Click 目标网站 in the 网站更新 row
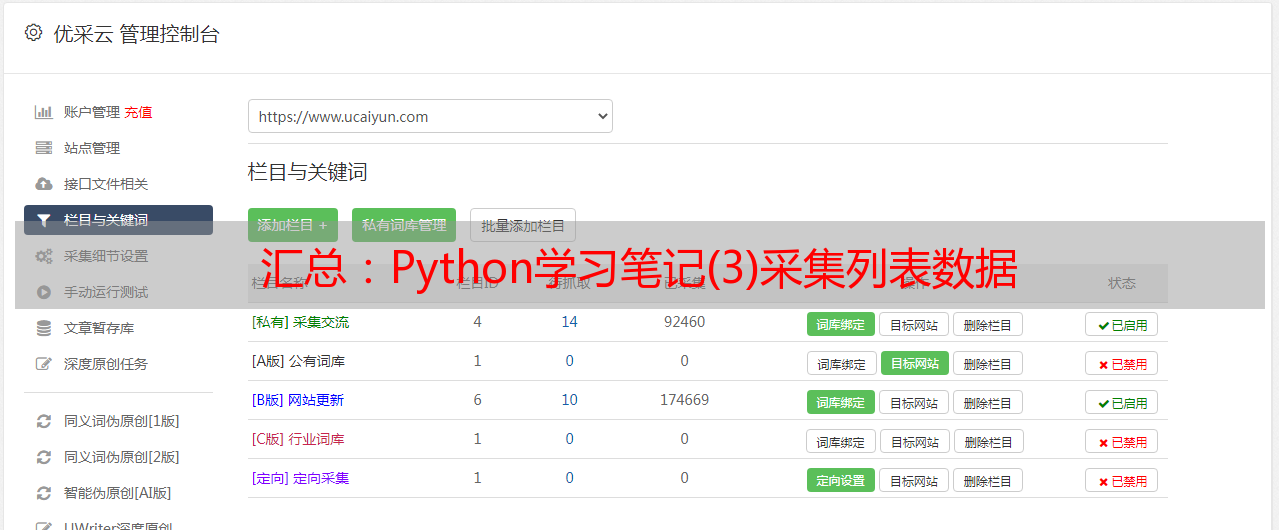1279x530 pixels. click(x=914, y=402)
